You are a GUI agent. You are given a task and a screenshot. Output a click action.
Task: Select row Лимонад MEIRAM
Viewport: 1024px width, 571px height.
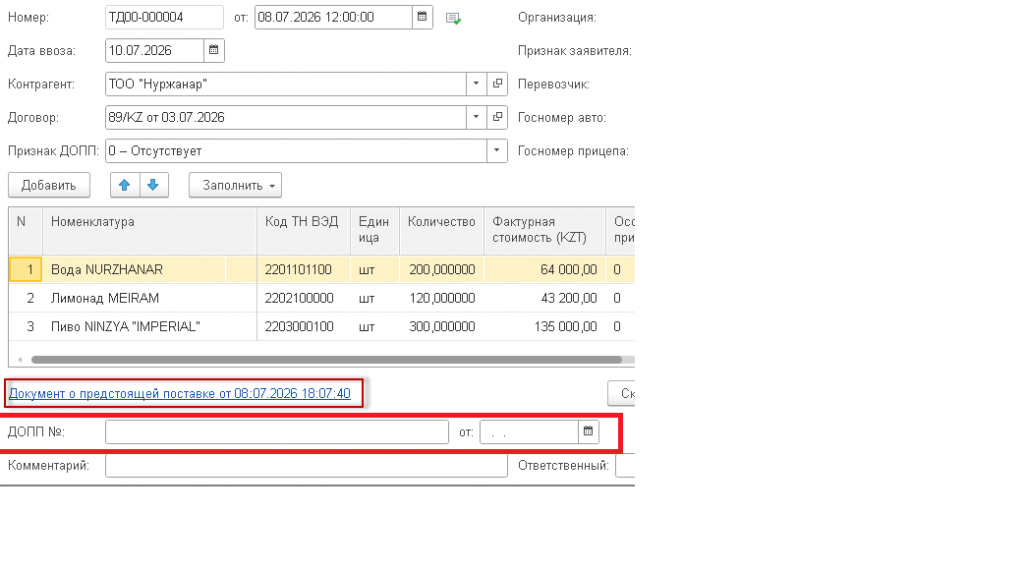(321, 298)
